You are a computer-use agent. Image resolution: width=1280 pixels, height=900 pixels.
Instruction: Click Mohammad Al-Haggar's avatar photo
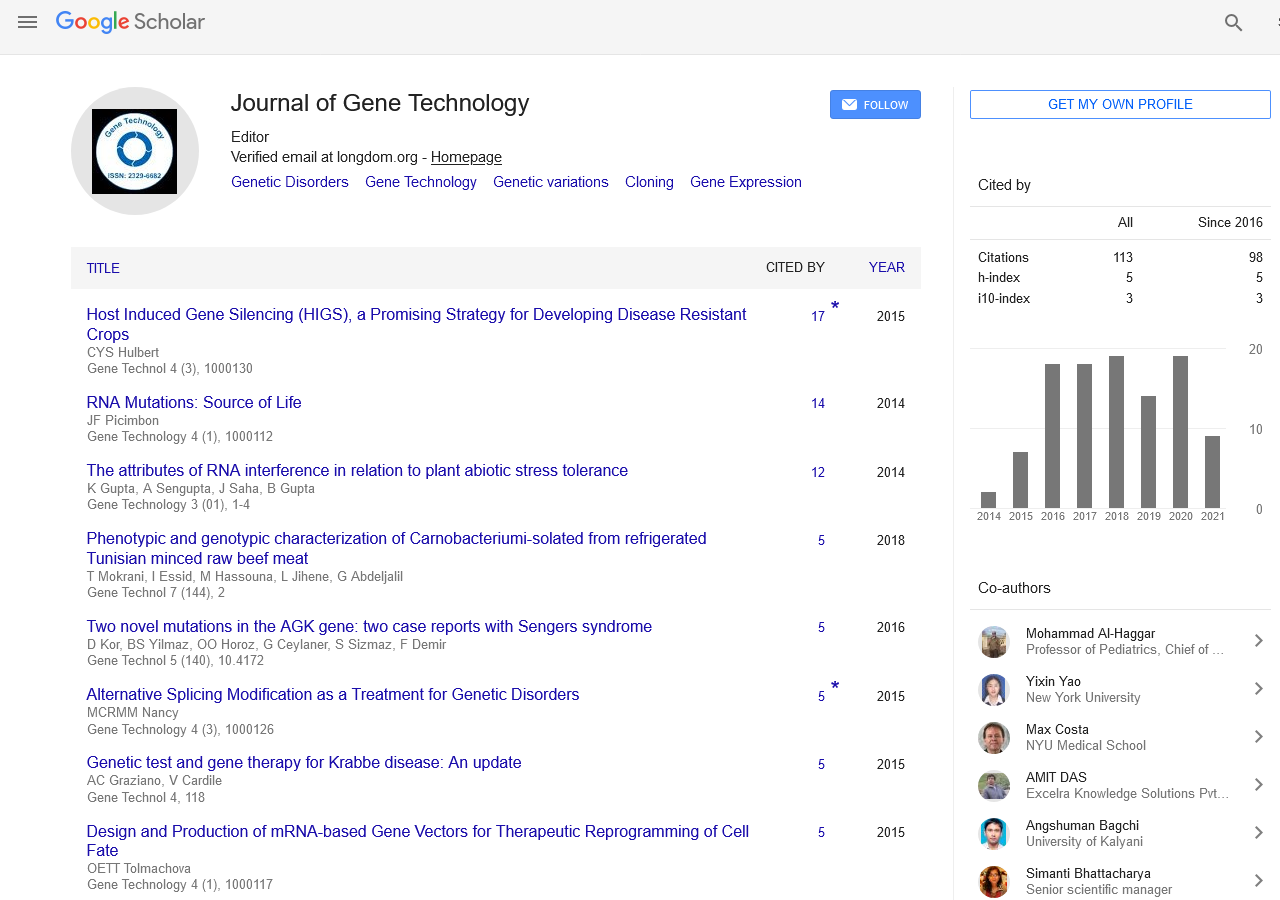pos(993,642)
